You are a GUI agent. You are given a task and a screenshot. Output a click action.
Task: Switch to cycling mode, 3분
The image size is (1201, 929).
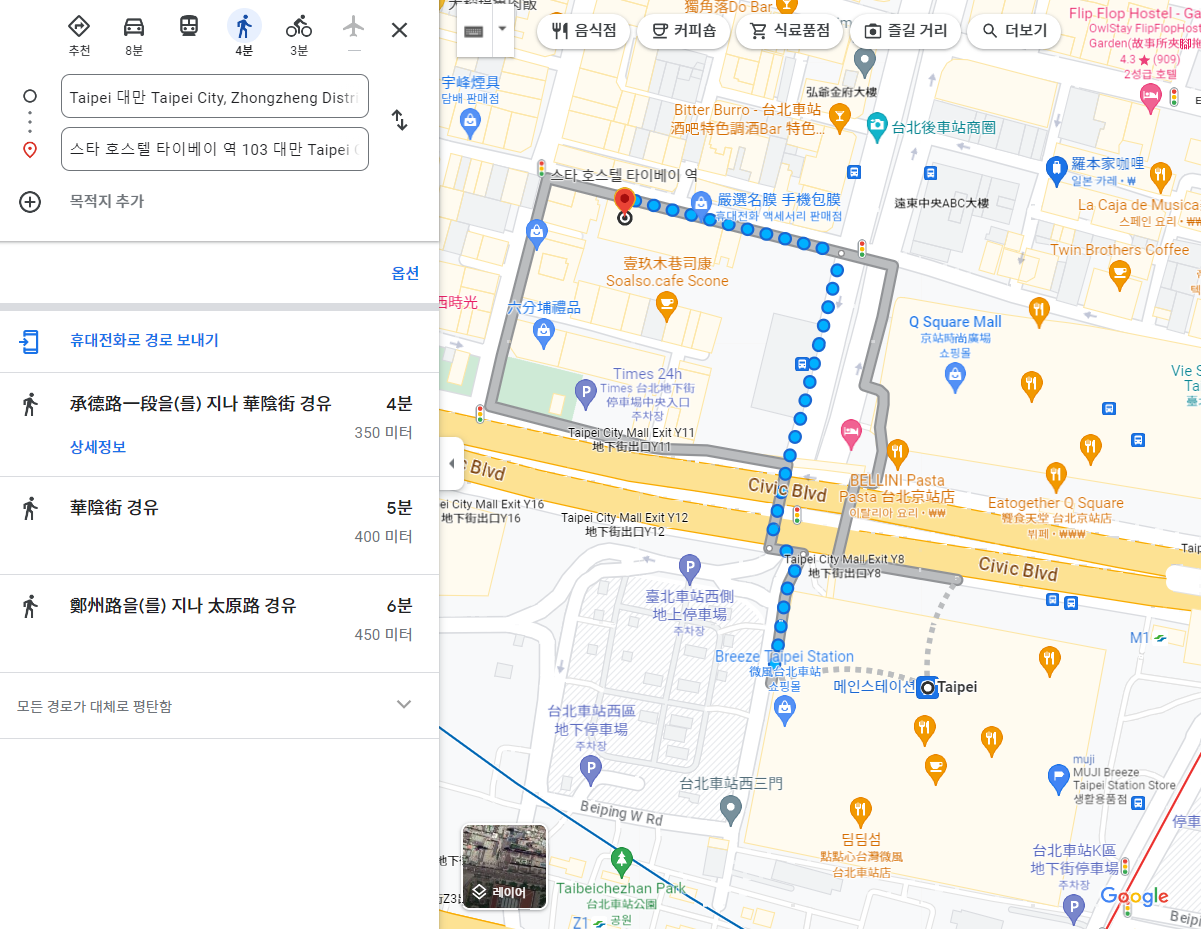pos(299,27)
